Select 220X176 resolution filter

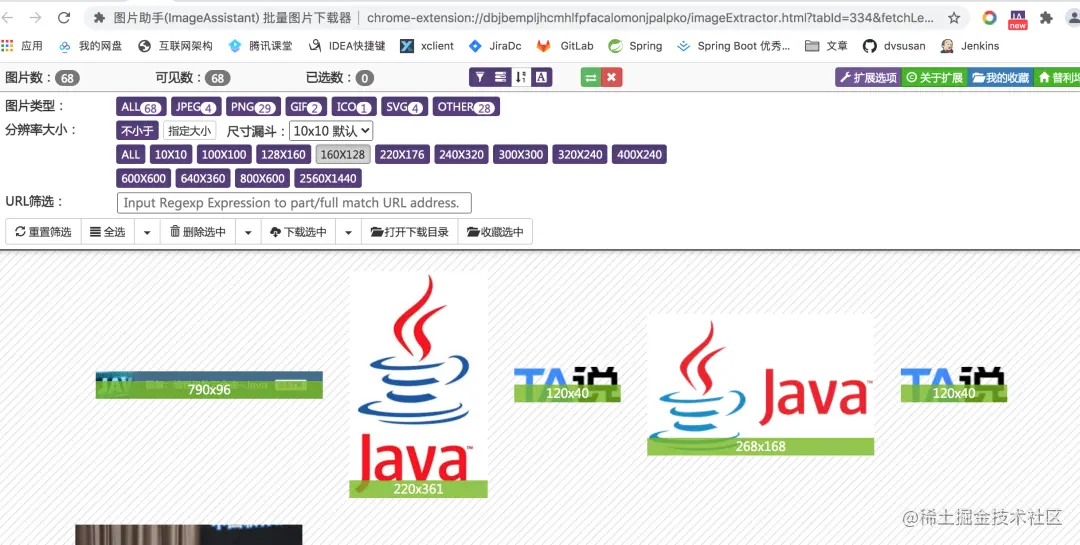(402, 154)
